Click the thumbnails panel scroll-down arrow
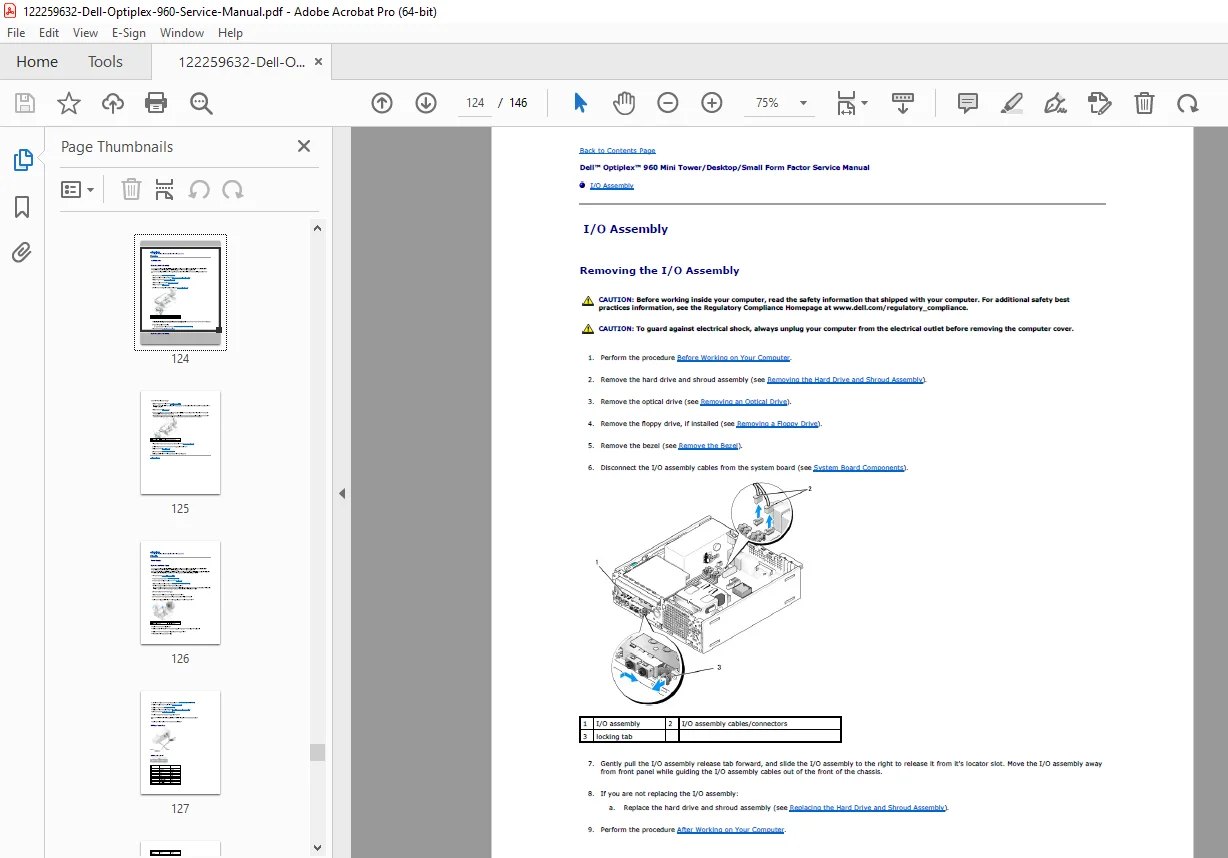Image resolution: width=1228 pixels, height=858 pixels. [318, 848]
